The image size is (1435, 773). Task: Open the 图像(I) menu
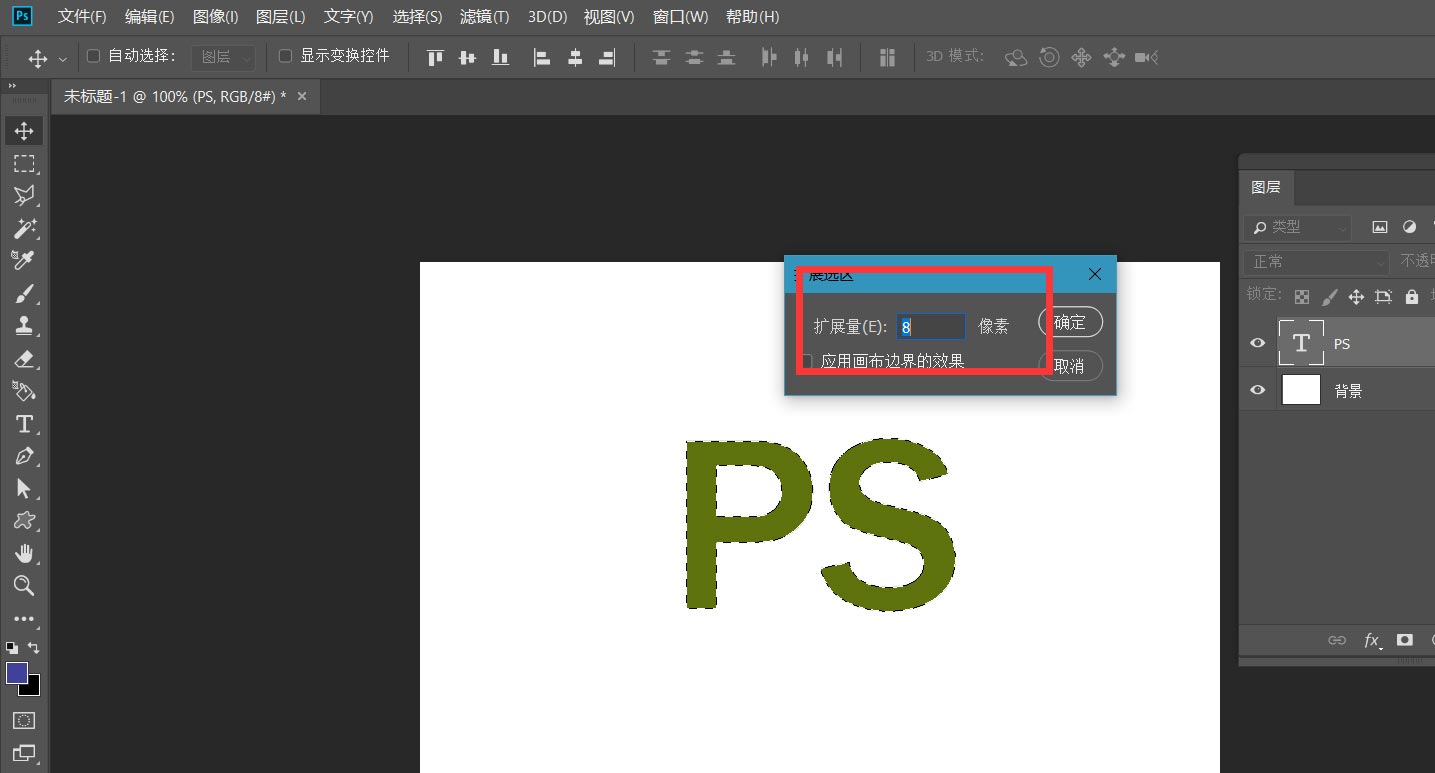[x=215, y=17]
